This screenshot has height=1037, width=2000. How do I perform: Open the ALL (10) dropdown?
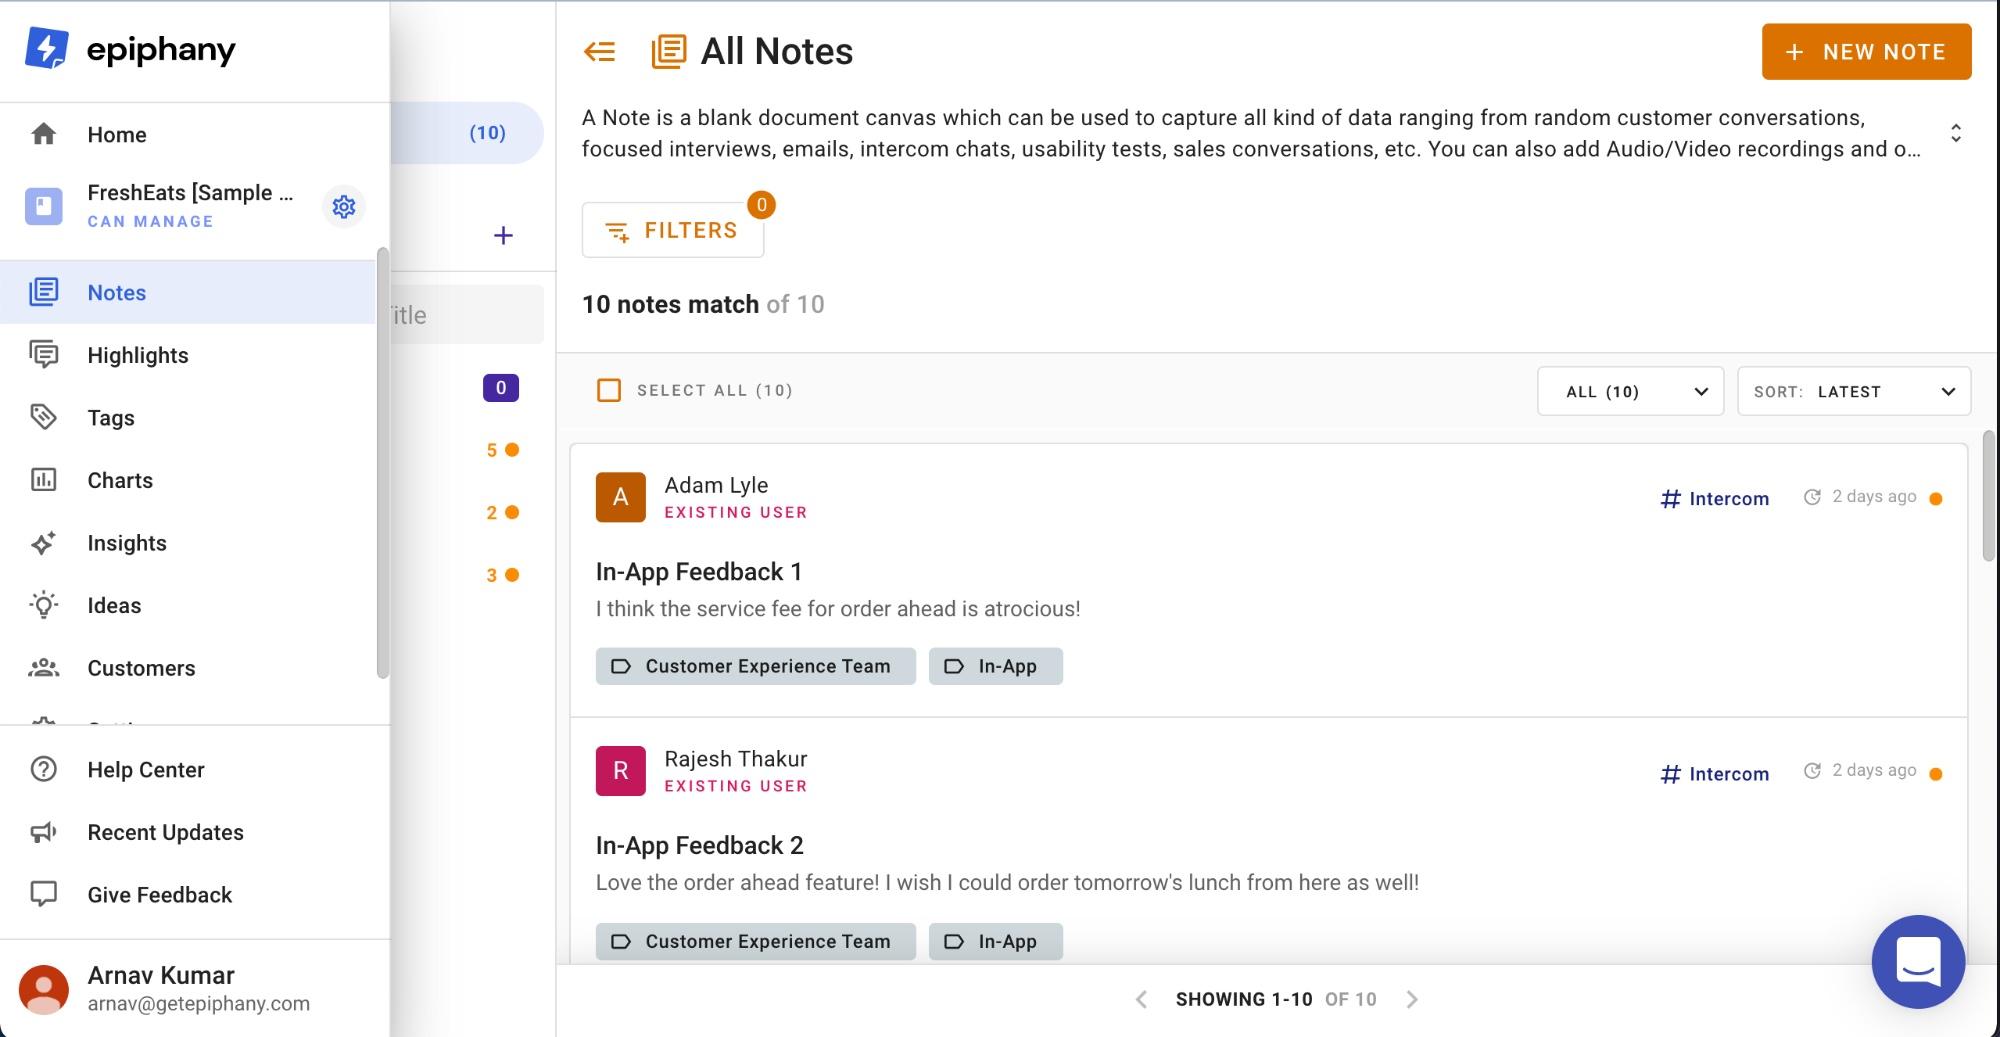[x=1630, y=391]
